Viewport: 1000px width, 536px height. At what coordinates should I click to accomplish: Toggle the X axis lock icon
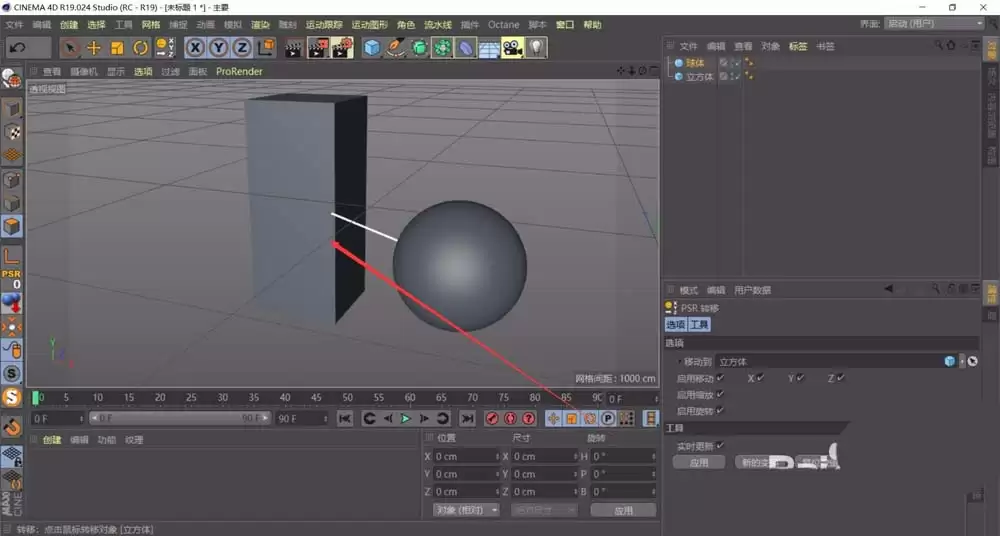pyautogui.click(x=195, y=47)
